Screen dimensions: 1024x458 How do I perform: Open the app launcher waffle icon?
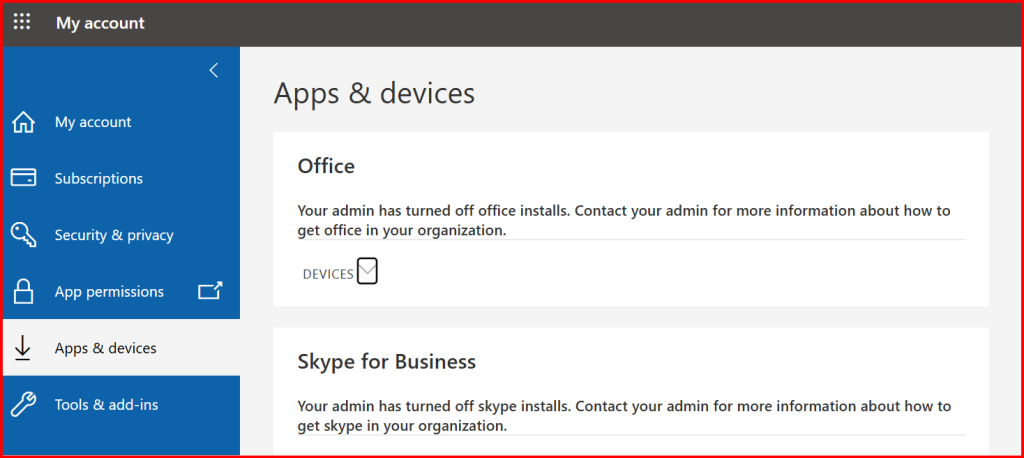click(x=22, y=22)
